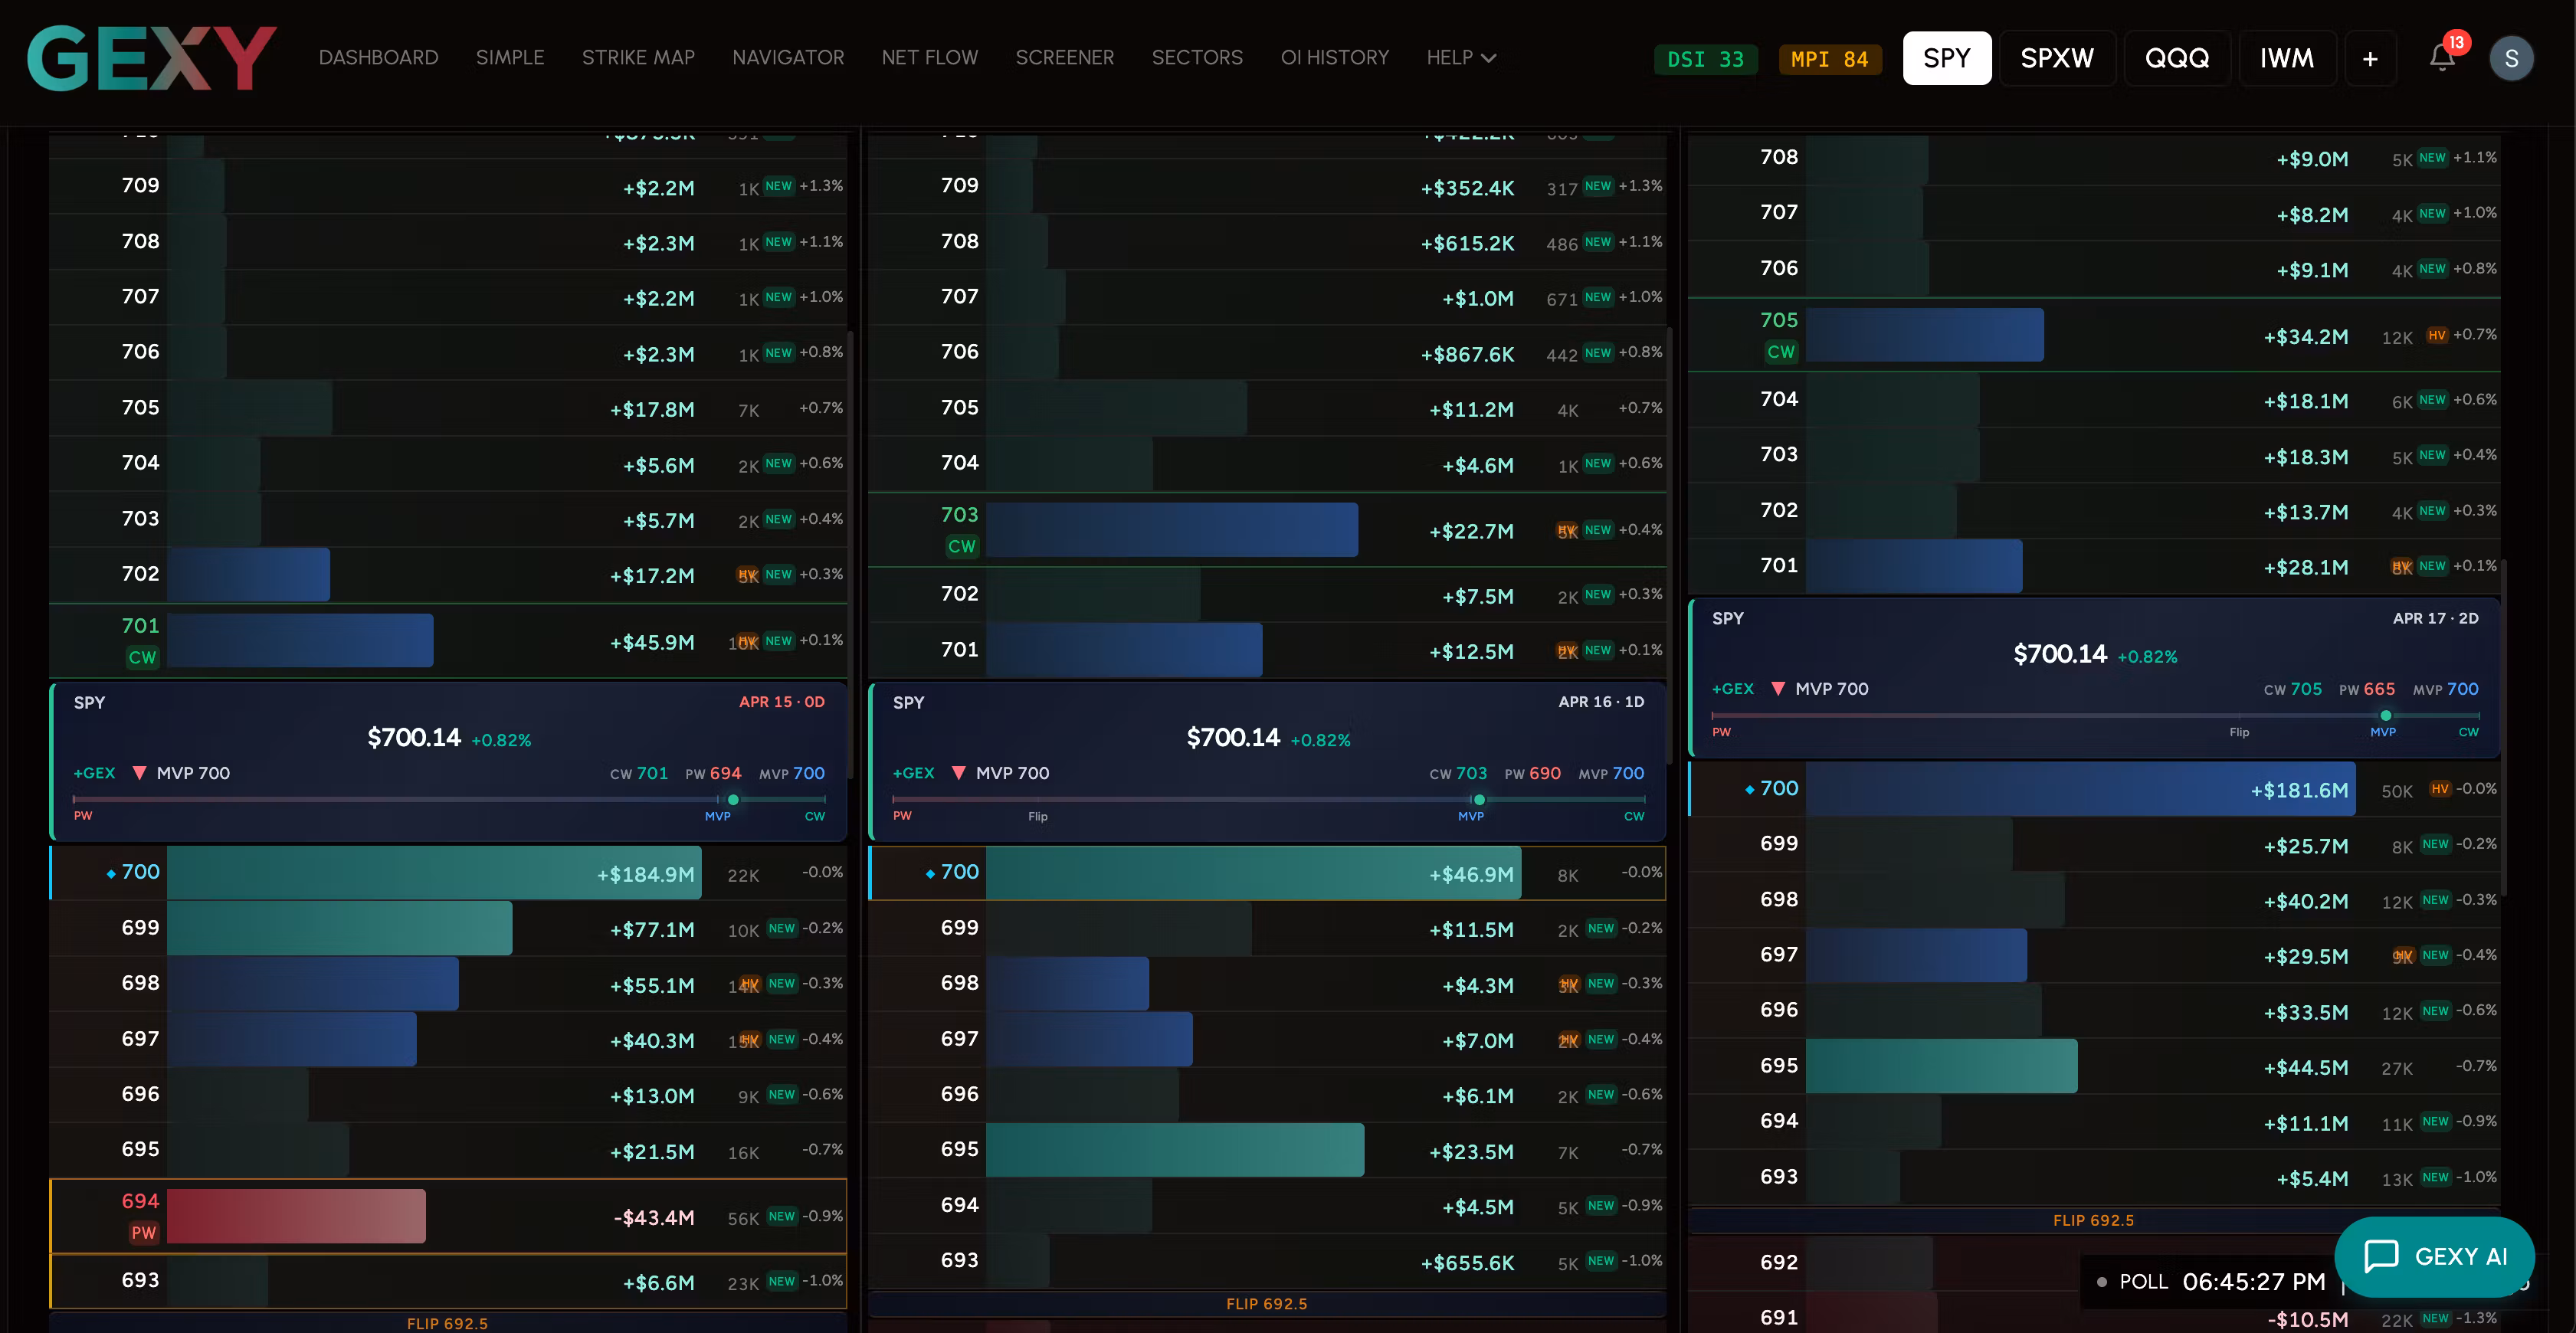Switch to the NAVIGATOR page
This screenshot has width=2576, height=1333.
pos(788,58)
